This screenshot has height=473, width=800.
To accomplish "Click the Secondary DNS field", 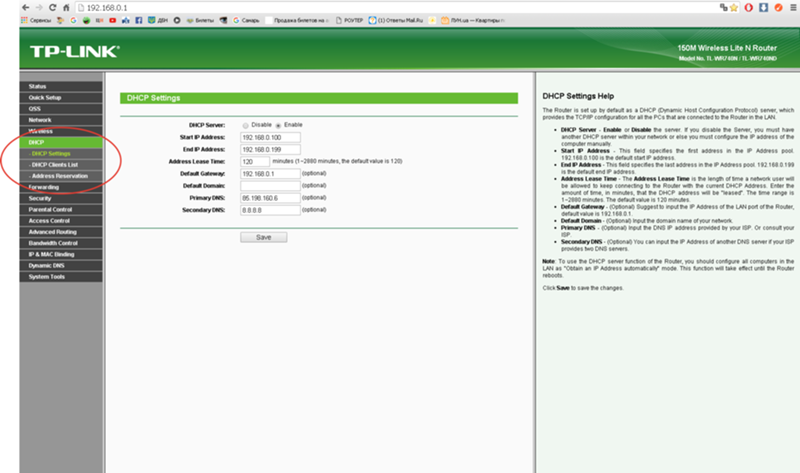I will coord(270,210).
